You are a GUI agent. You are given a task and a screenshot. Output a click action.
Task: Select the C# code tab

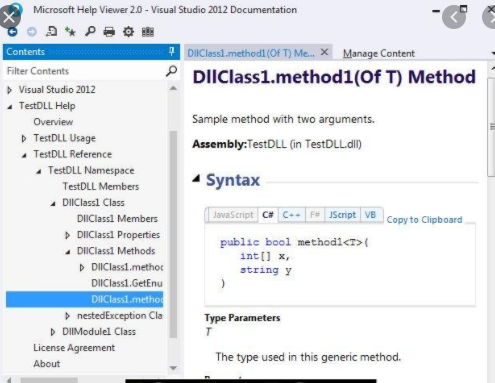pos(268,215)
